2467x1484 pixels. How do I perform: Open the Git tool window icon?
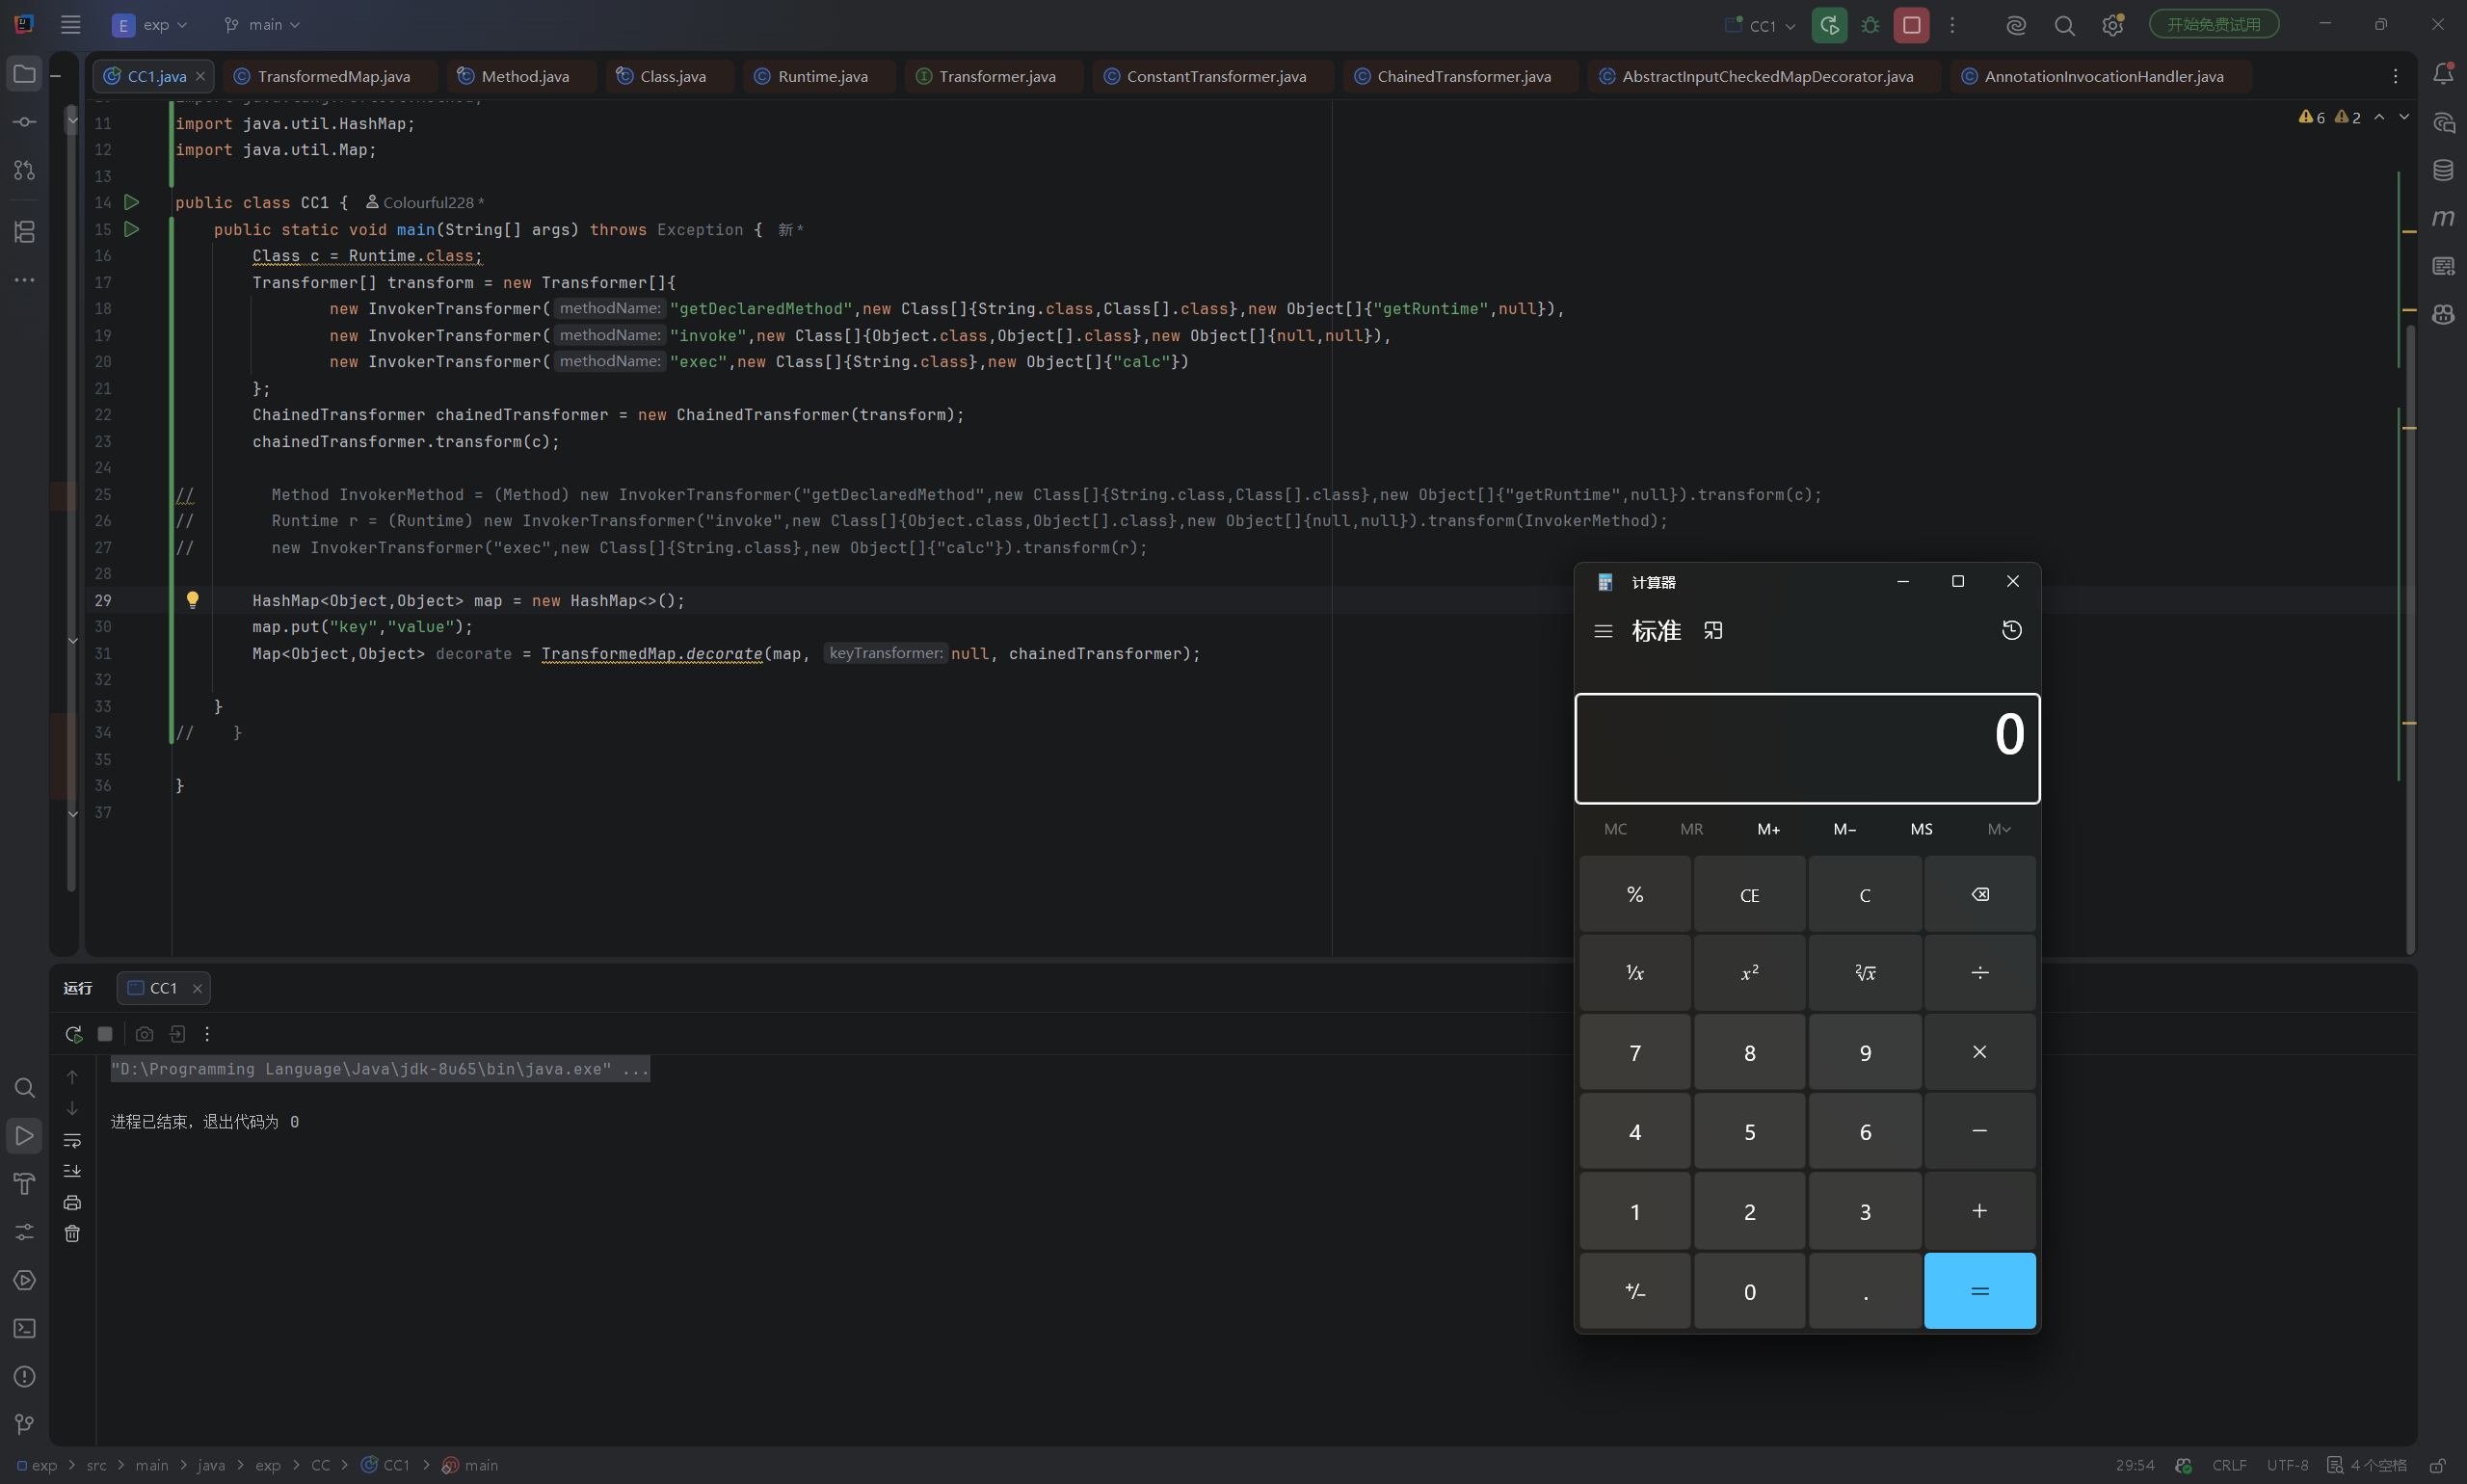click(24, 1424)
